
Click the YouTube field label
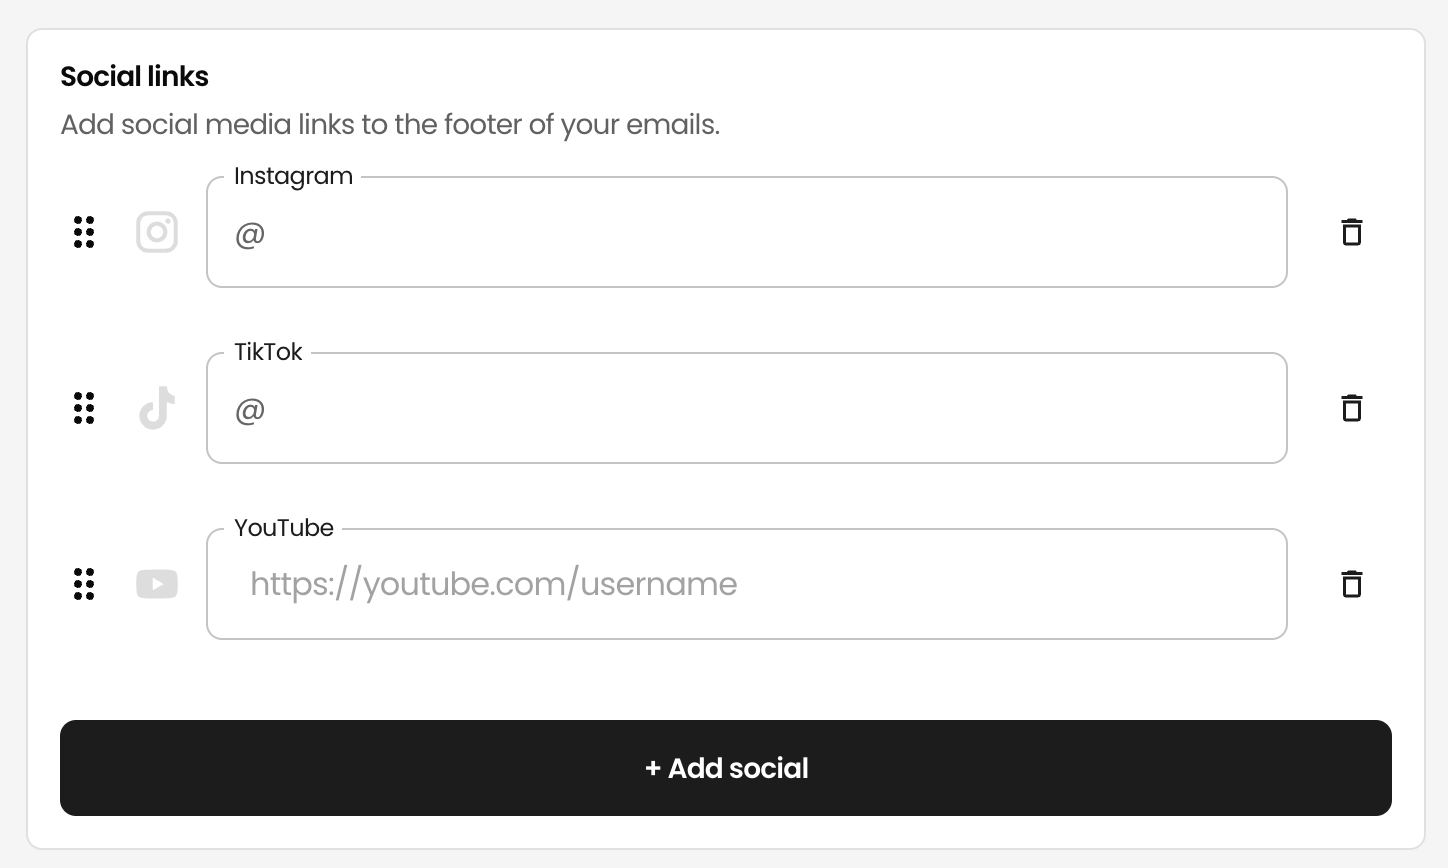[x=284, y=528]
